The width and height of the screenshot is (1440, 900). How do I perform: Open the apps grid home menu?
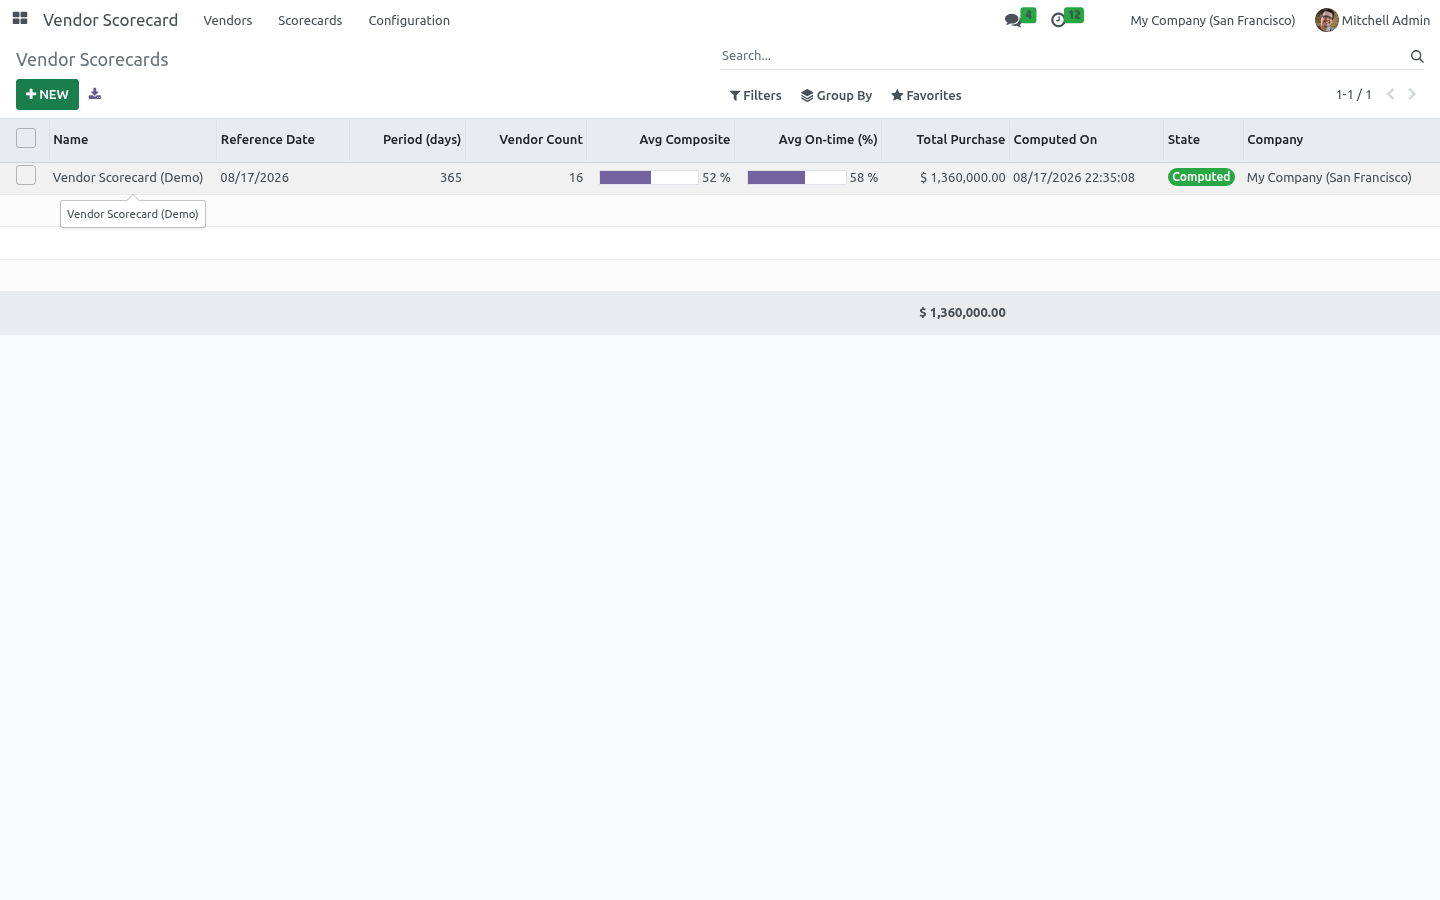20,19
